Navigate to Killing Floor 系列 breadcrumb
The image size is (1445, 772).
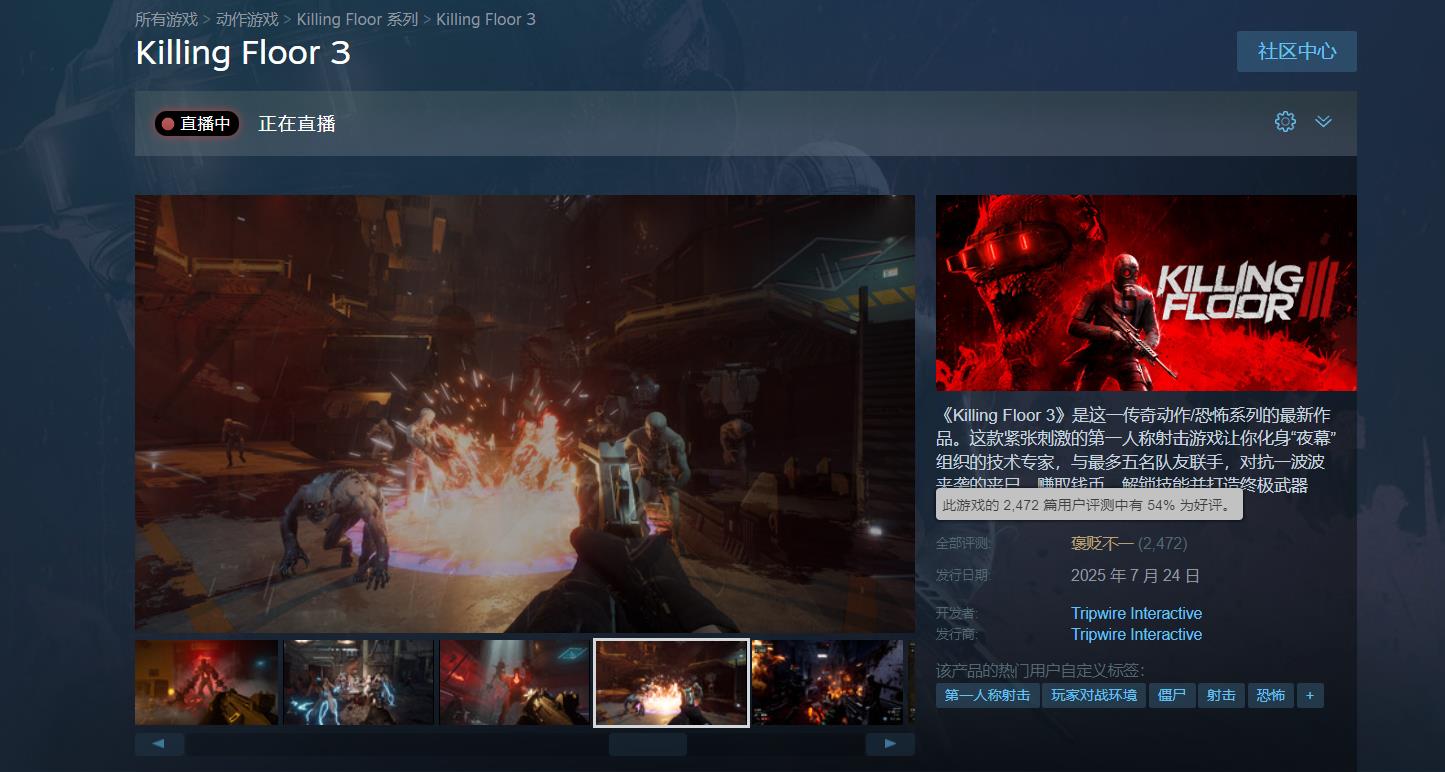tap(357, 19)
